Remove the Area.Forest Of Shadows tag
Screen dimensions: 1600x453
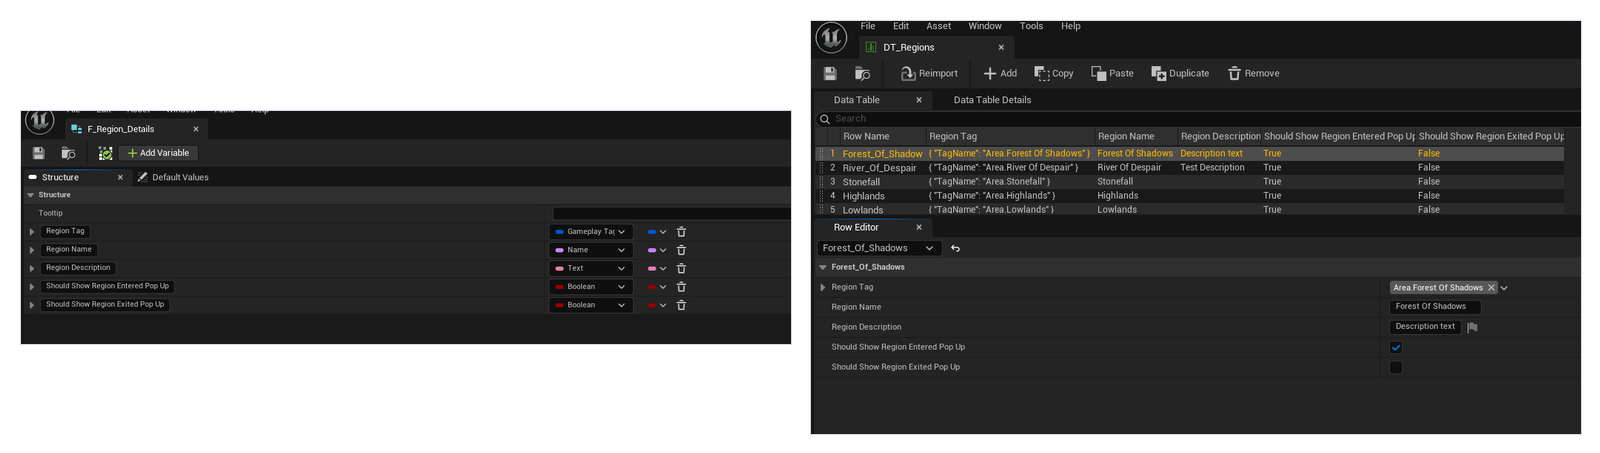point(1491,288)
